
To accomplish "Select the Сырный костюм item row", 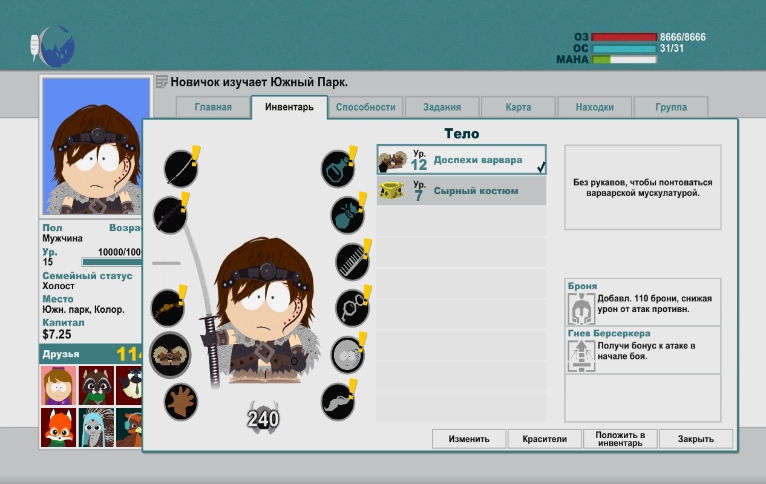I will pos(461,191).
